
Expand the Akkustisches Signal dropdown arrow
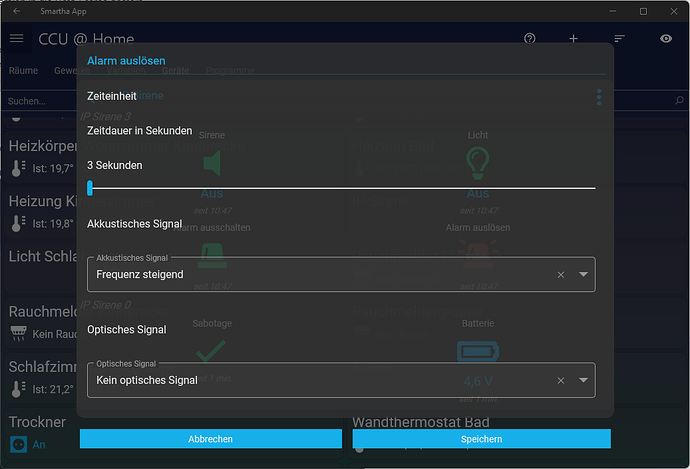[x=583, y=274]
